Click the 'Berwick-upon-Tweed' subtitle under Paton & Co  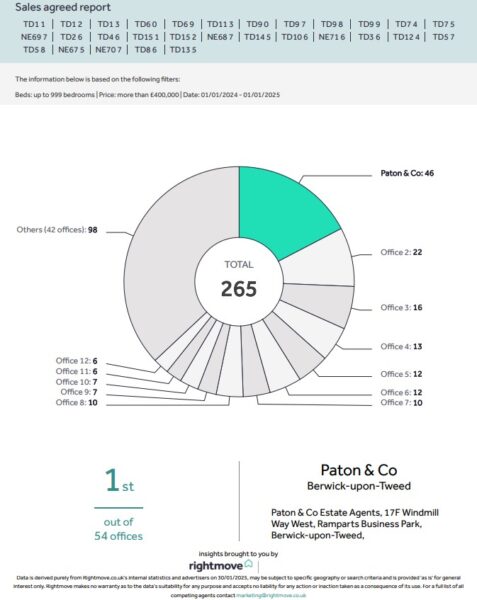359,486
